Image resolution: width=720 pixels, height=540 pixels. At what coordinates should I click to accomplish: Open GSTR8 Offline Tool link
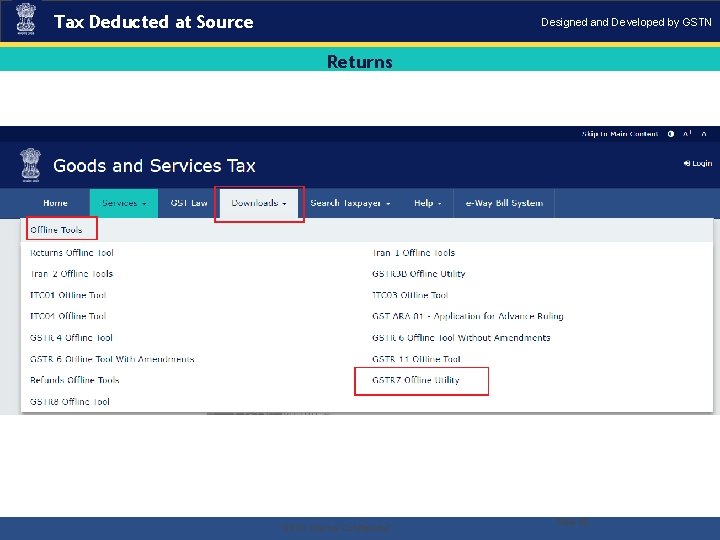pyautogui.click(x=70, y=401)
